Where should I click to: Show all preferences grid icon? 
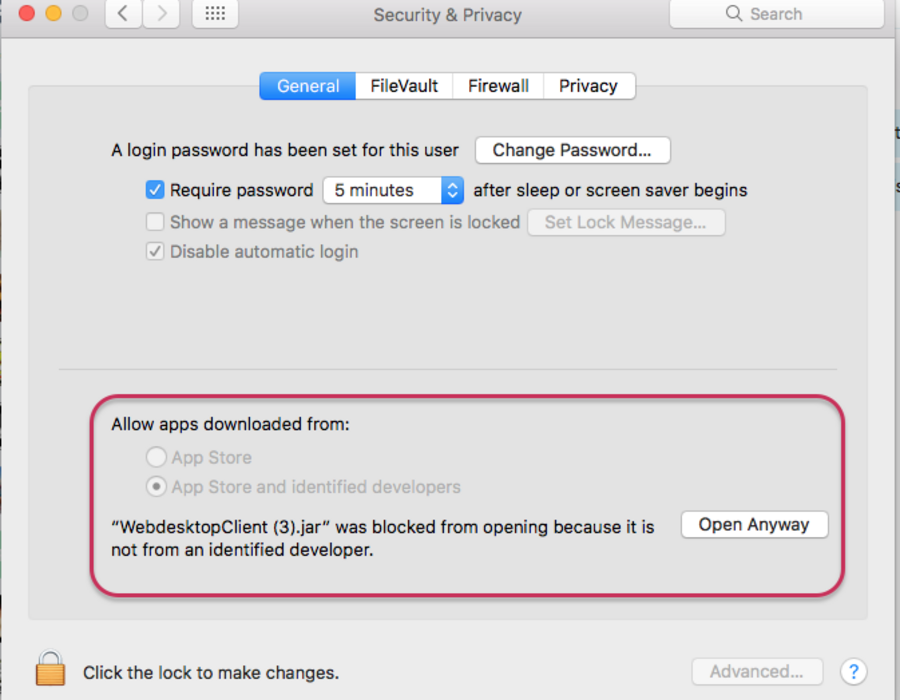215,14
